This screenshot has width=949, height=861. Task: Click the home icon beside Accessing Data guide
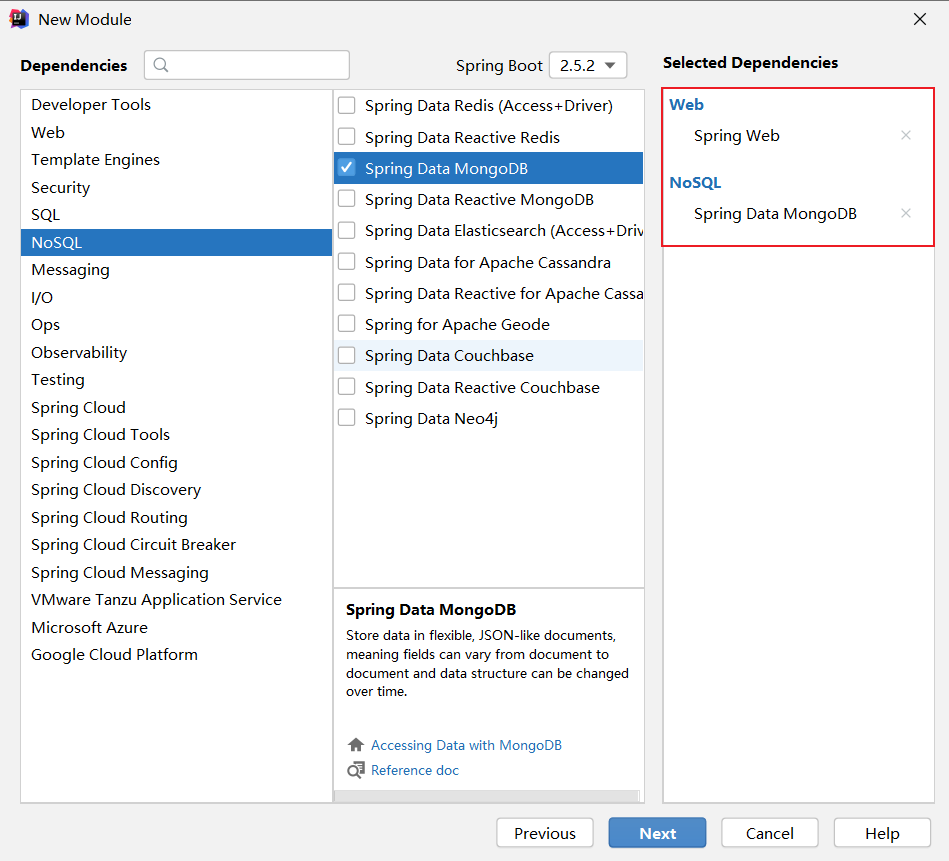click(356, 745)
